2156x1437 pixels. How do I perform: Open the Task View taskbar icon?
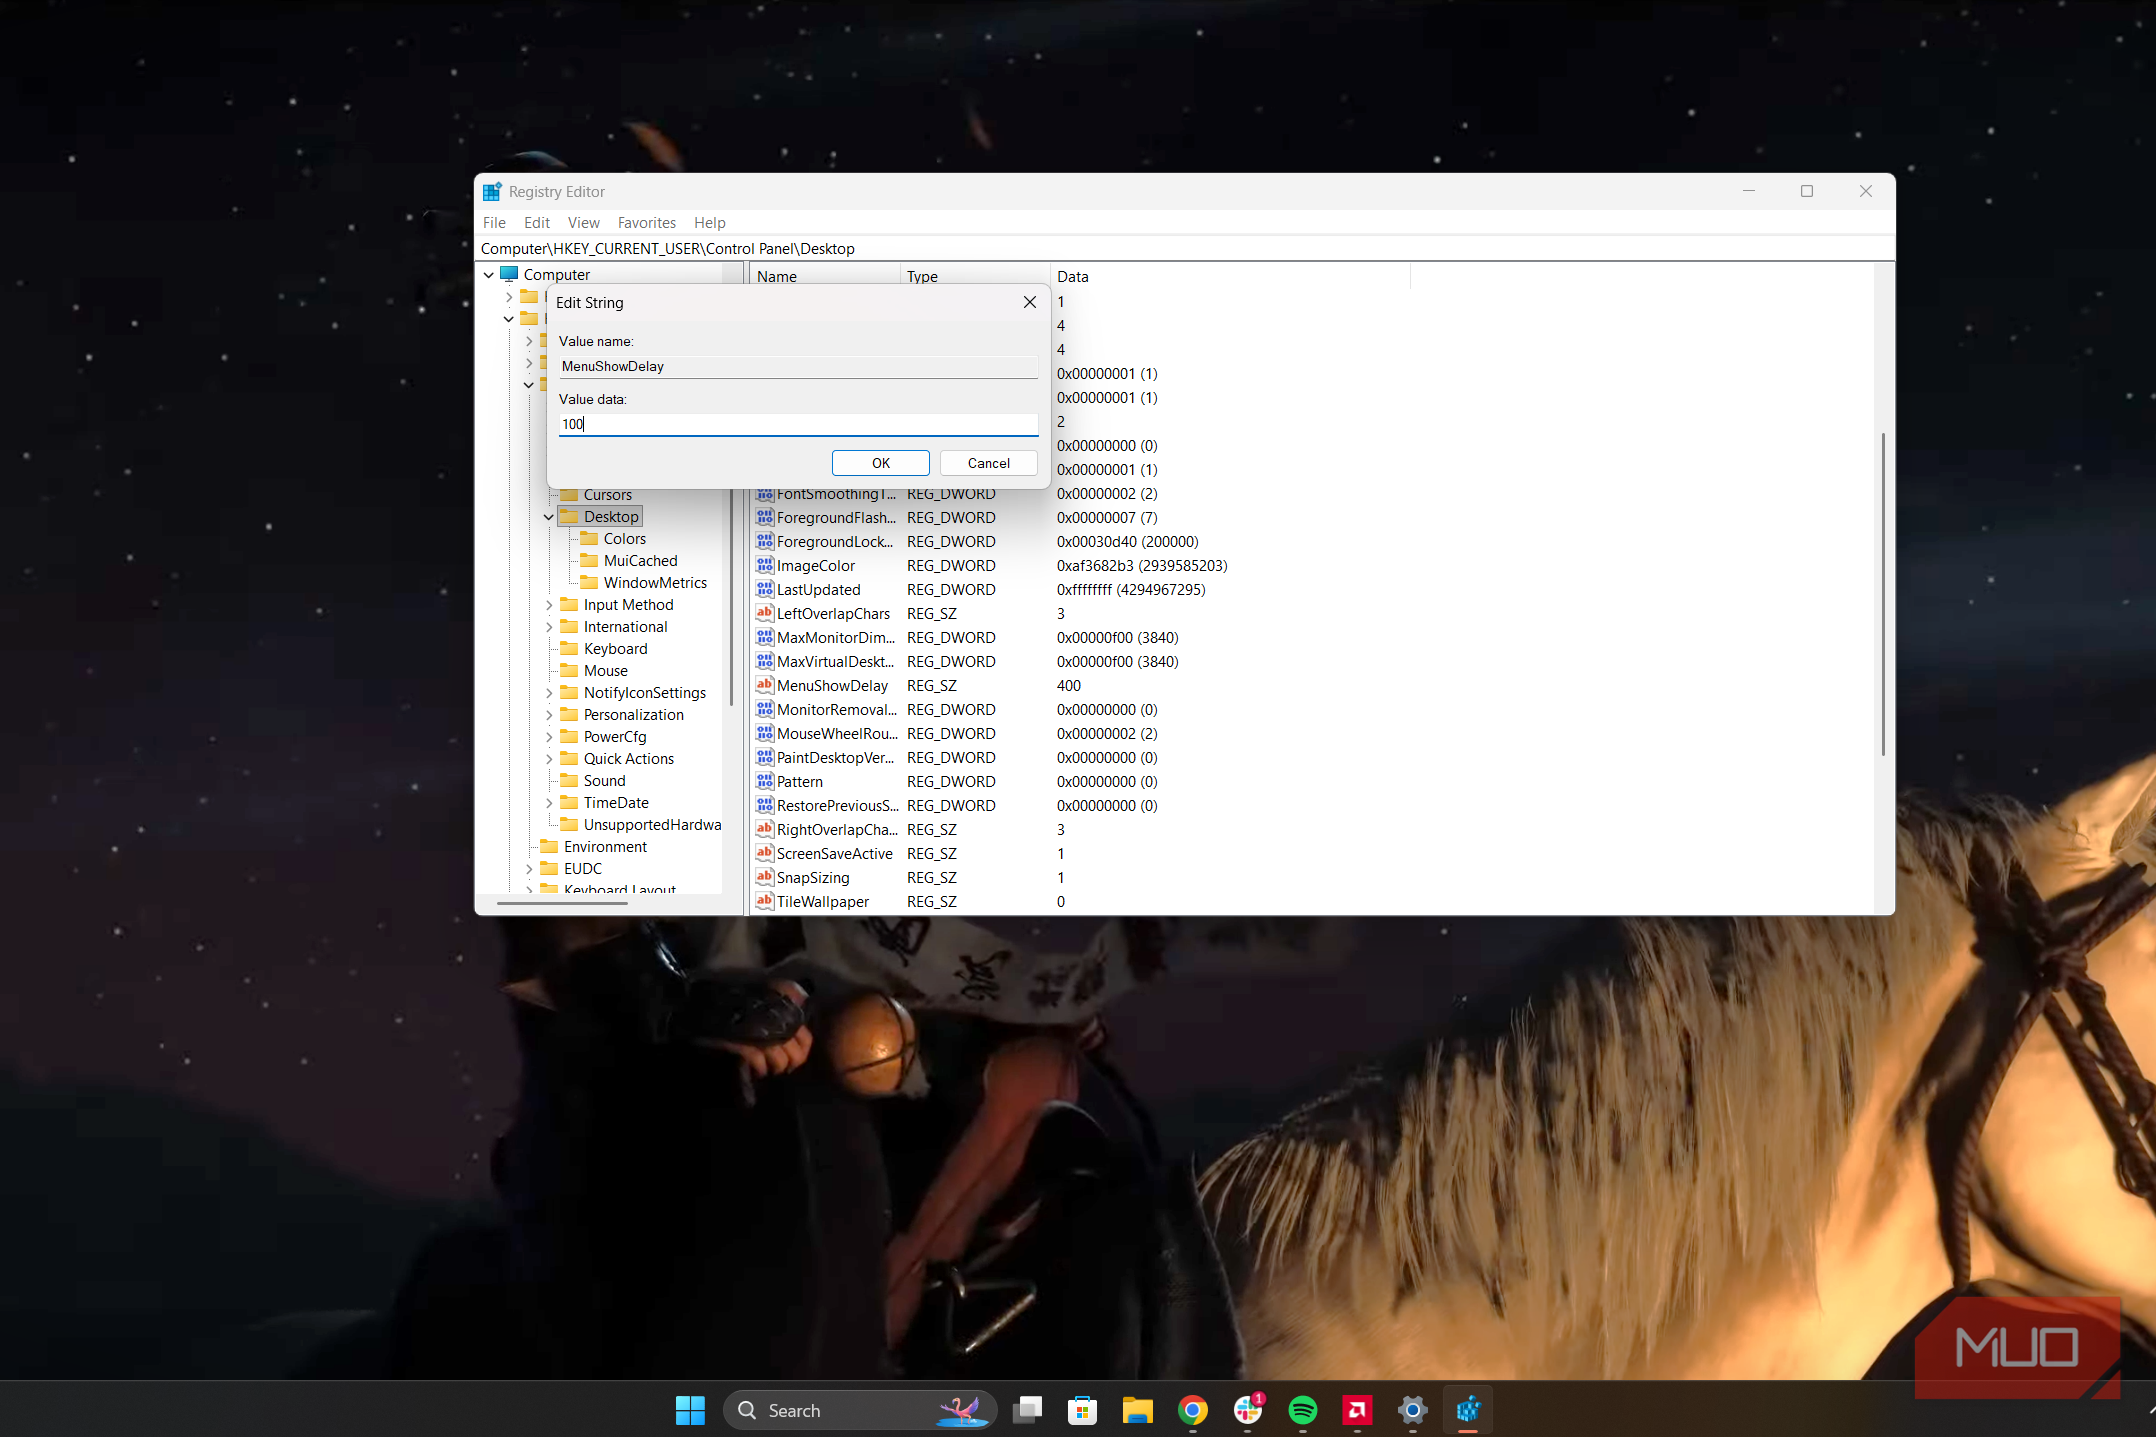tap(1027, 1410)
